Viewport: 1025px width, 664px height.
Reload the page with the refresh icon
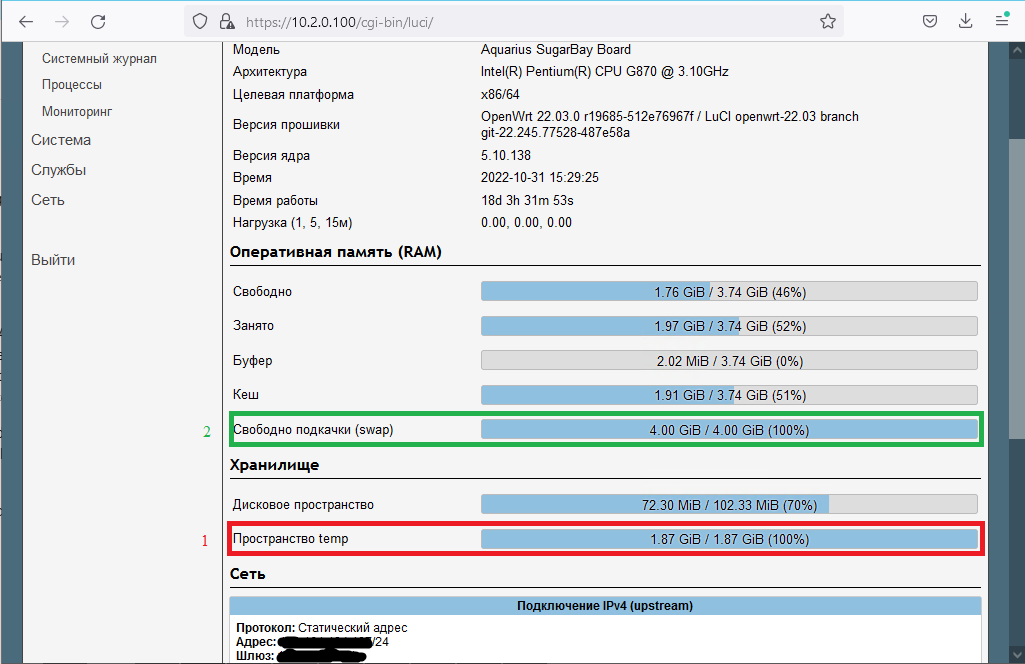click(x=98, y=21)
